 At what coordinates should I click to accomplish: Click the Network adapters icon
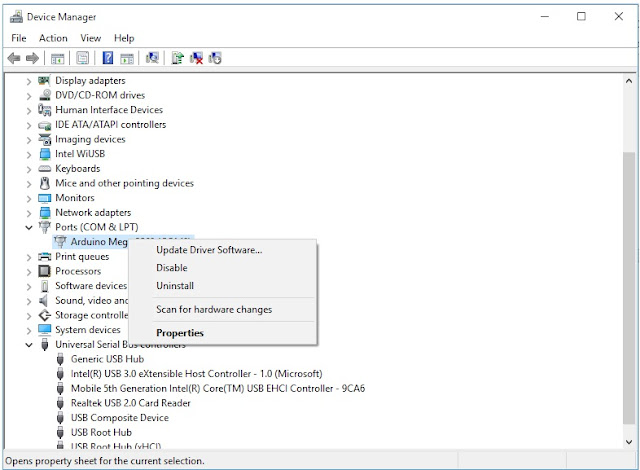(x=44, y=213)
